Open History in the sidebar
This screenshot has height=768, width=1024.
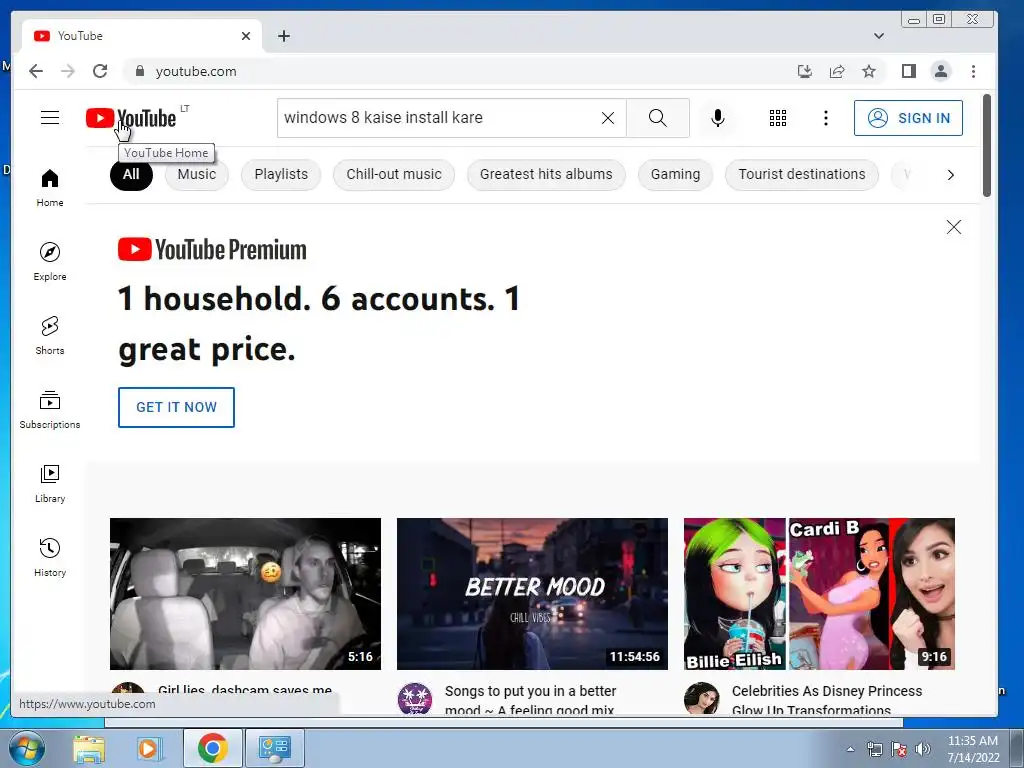pyautogui.click(x=50, y=557)
